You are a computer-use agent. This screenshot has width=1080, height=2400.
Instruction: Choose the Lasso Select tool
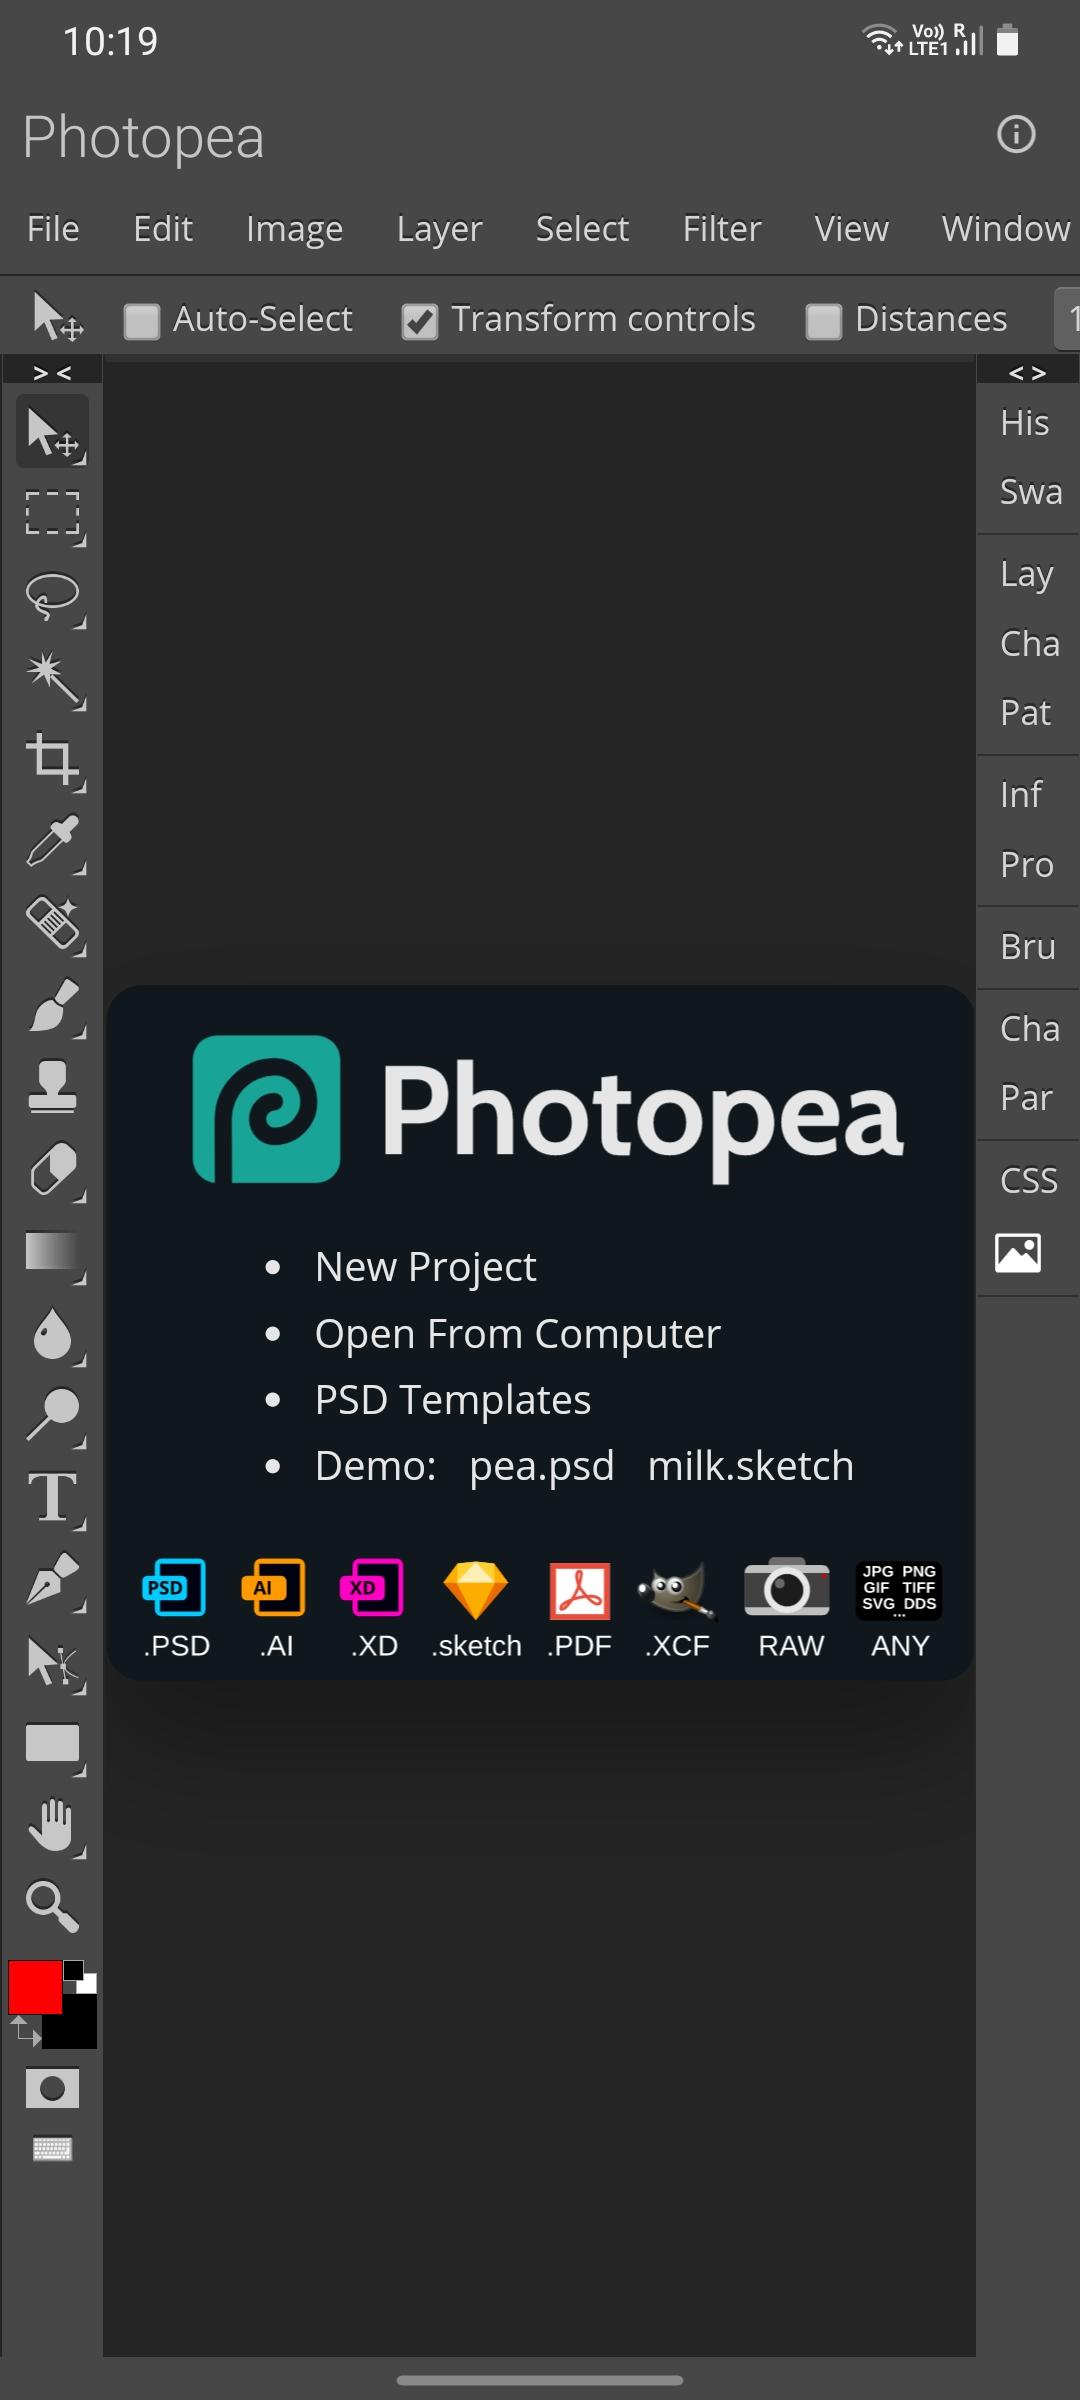[x=52, y=596]
